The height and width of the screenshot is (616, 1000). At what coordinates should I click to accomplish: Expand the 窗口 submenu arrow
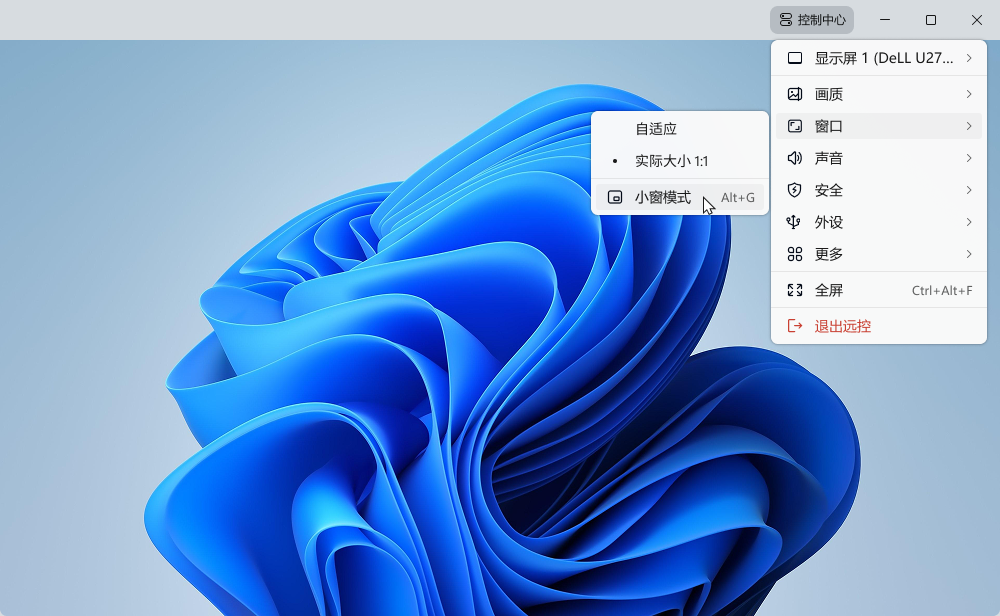click(969, 126)
